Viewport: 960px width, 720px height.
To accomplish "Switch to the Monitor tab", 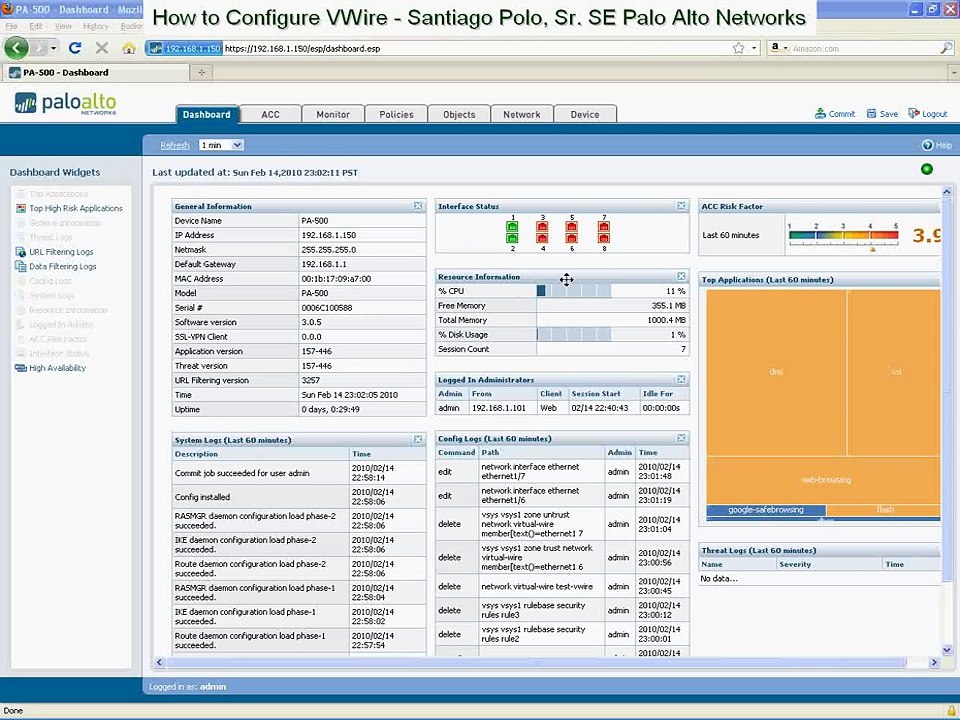I will 333,114.
